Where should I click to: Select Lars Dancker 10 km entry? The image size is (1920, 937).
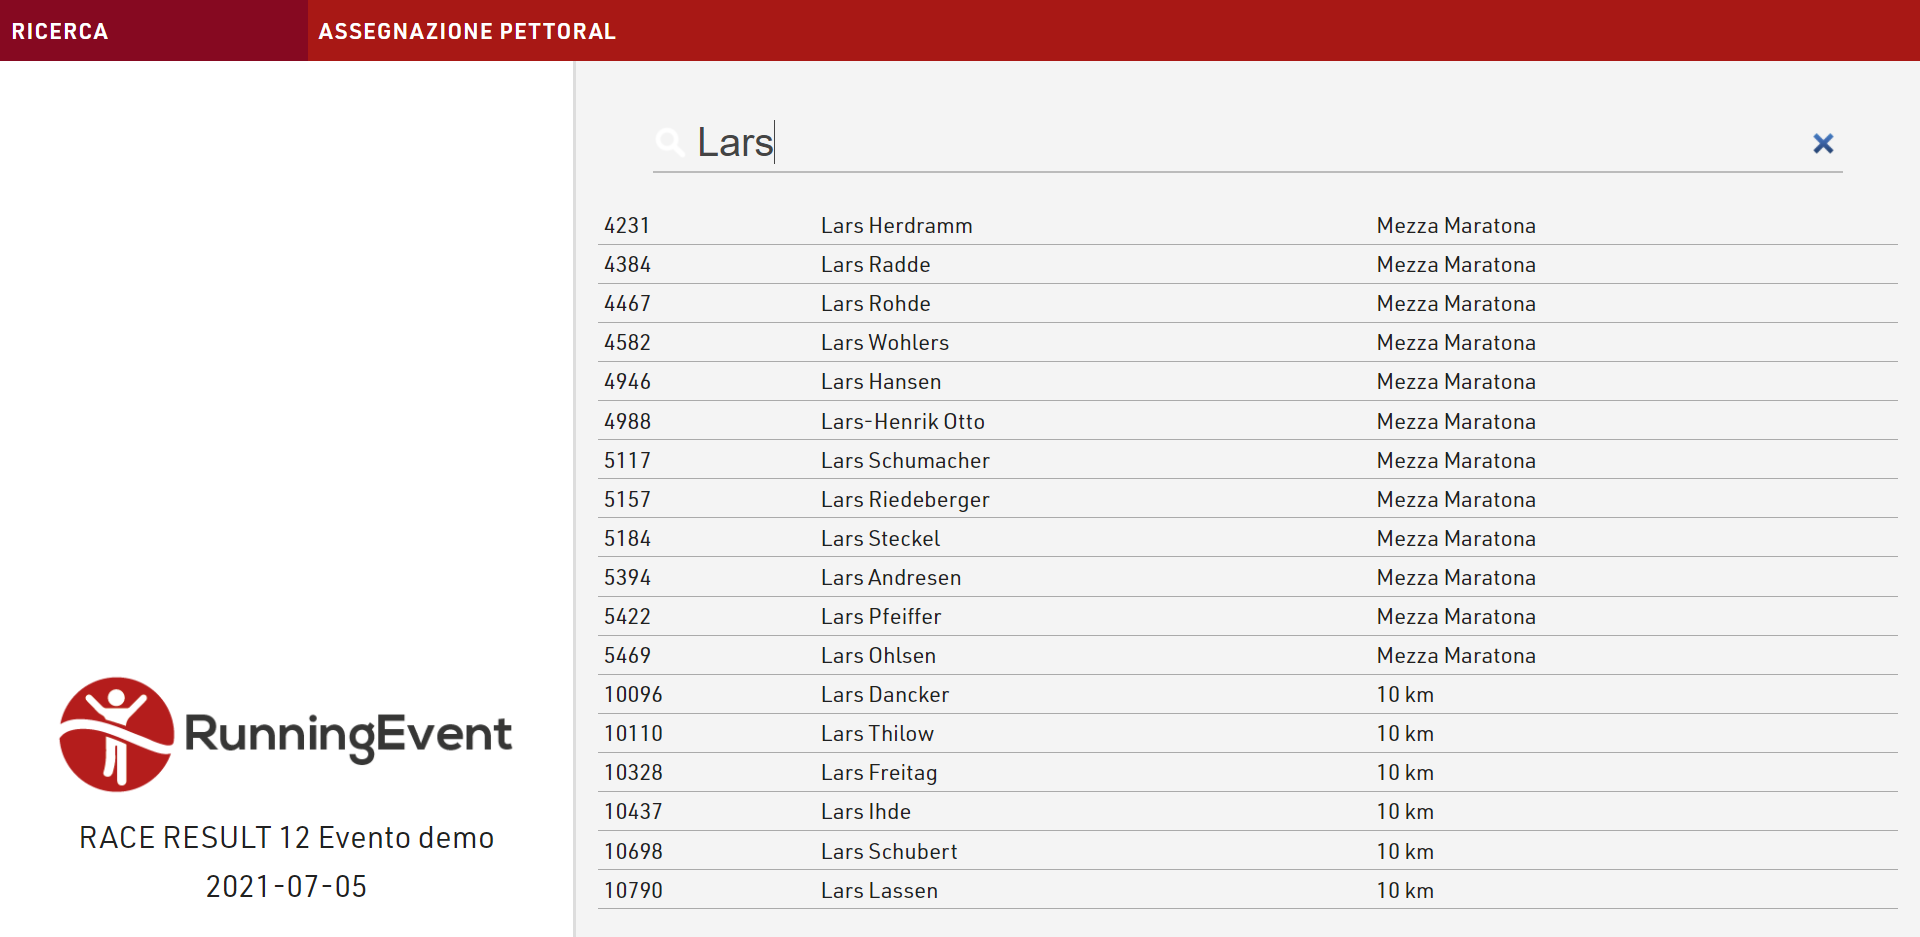pos(884,695)
